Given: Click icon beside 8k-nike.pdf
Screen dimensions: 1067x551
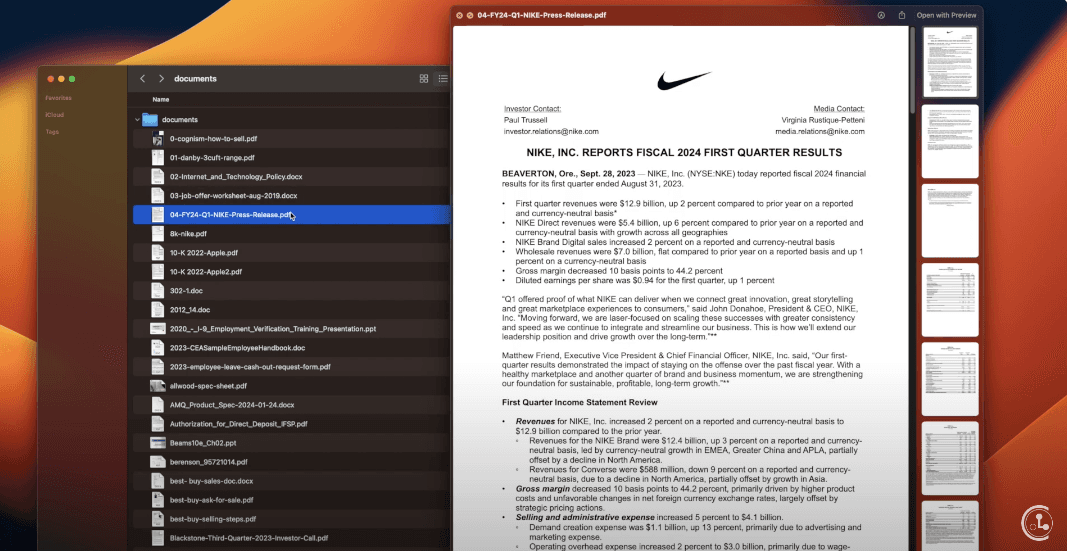Looking at the screenshot, I should point(157,234).
